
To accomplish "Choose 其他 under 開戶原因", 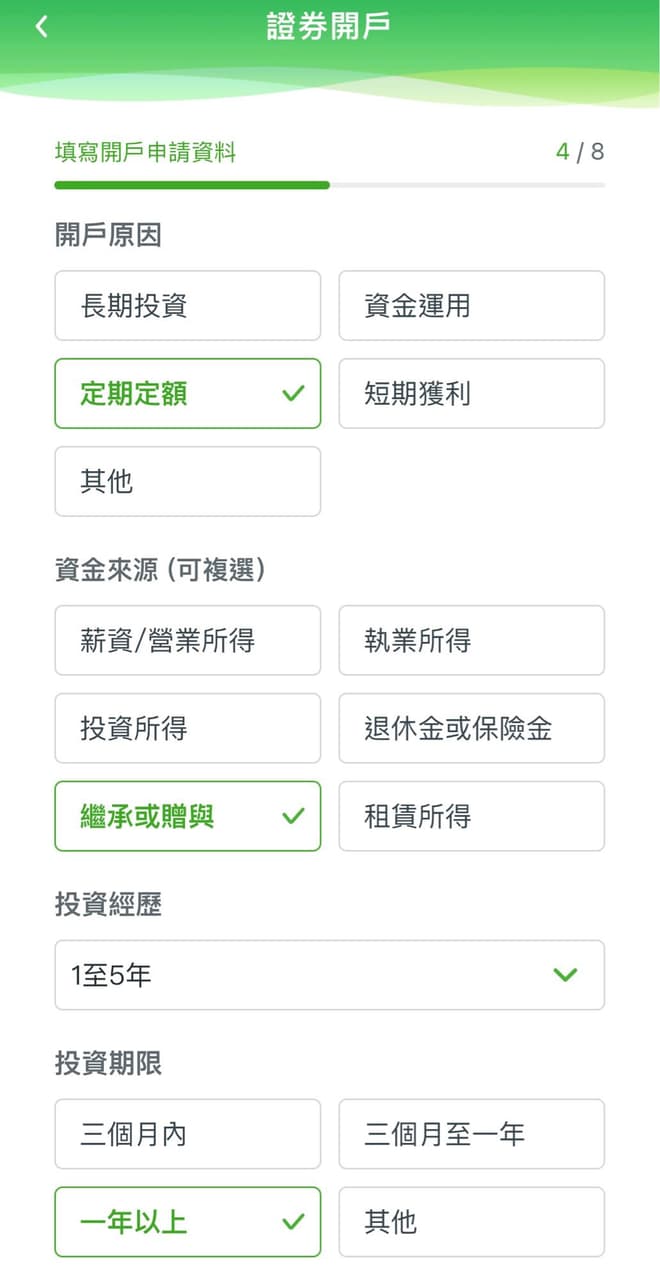I will 187,481.
